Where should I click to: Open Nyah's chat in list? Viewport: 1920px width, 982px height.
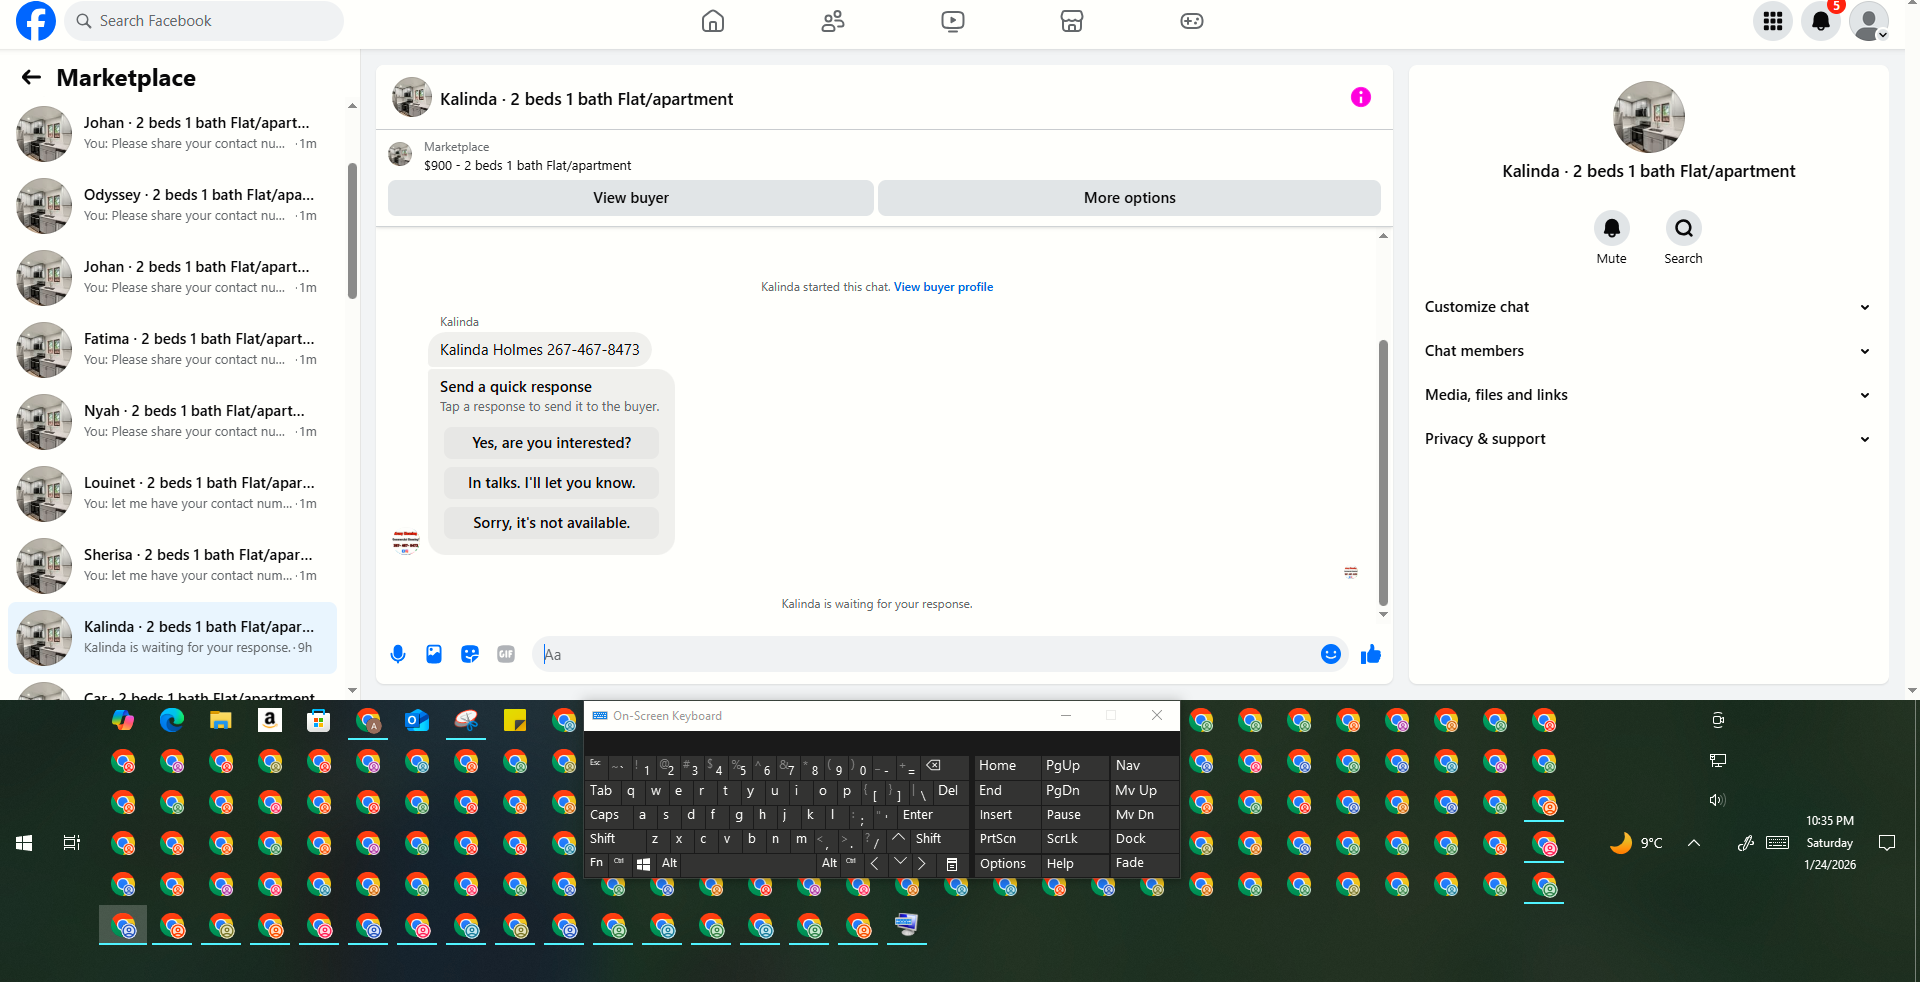(172, 421)
